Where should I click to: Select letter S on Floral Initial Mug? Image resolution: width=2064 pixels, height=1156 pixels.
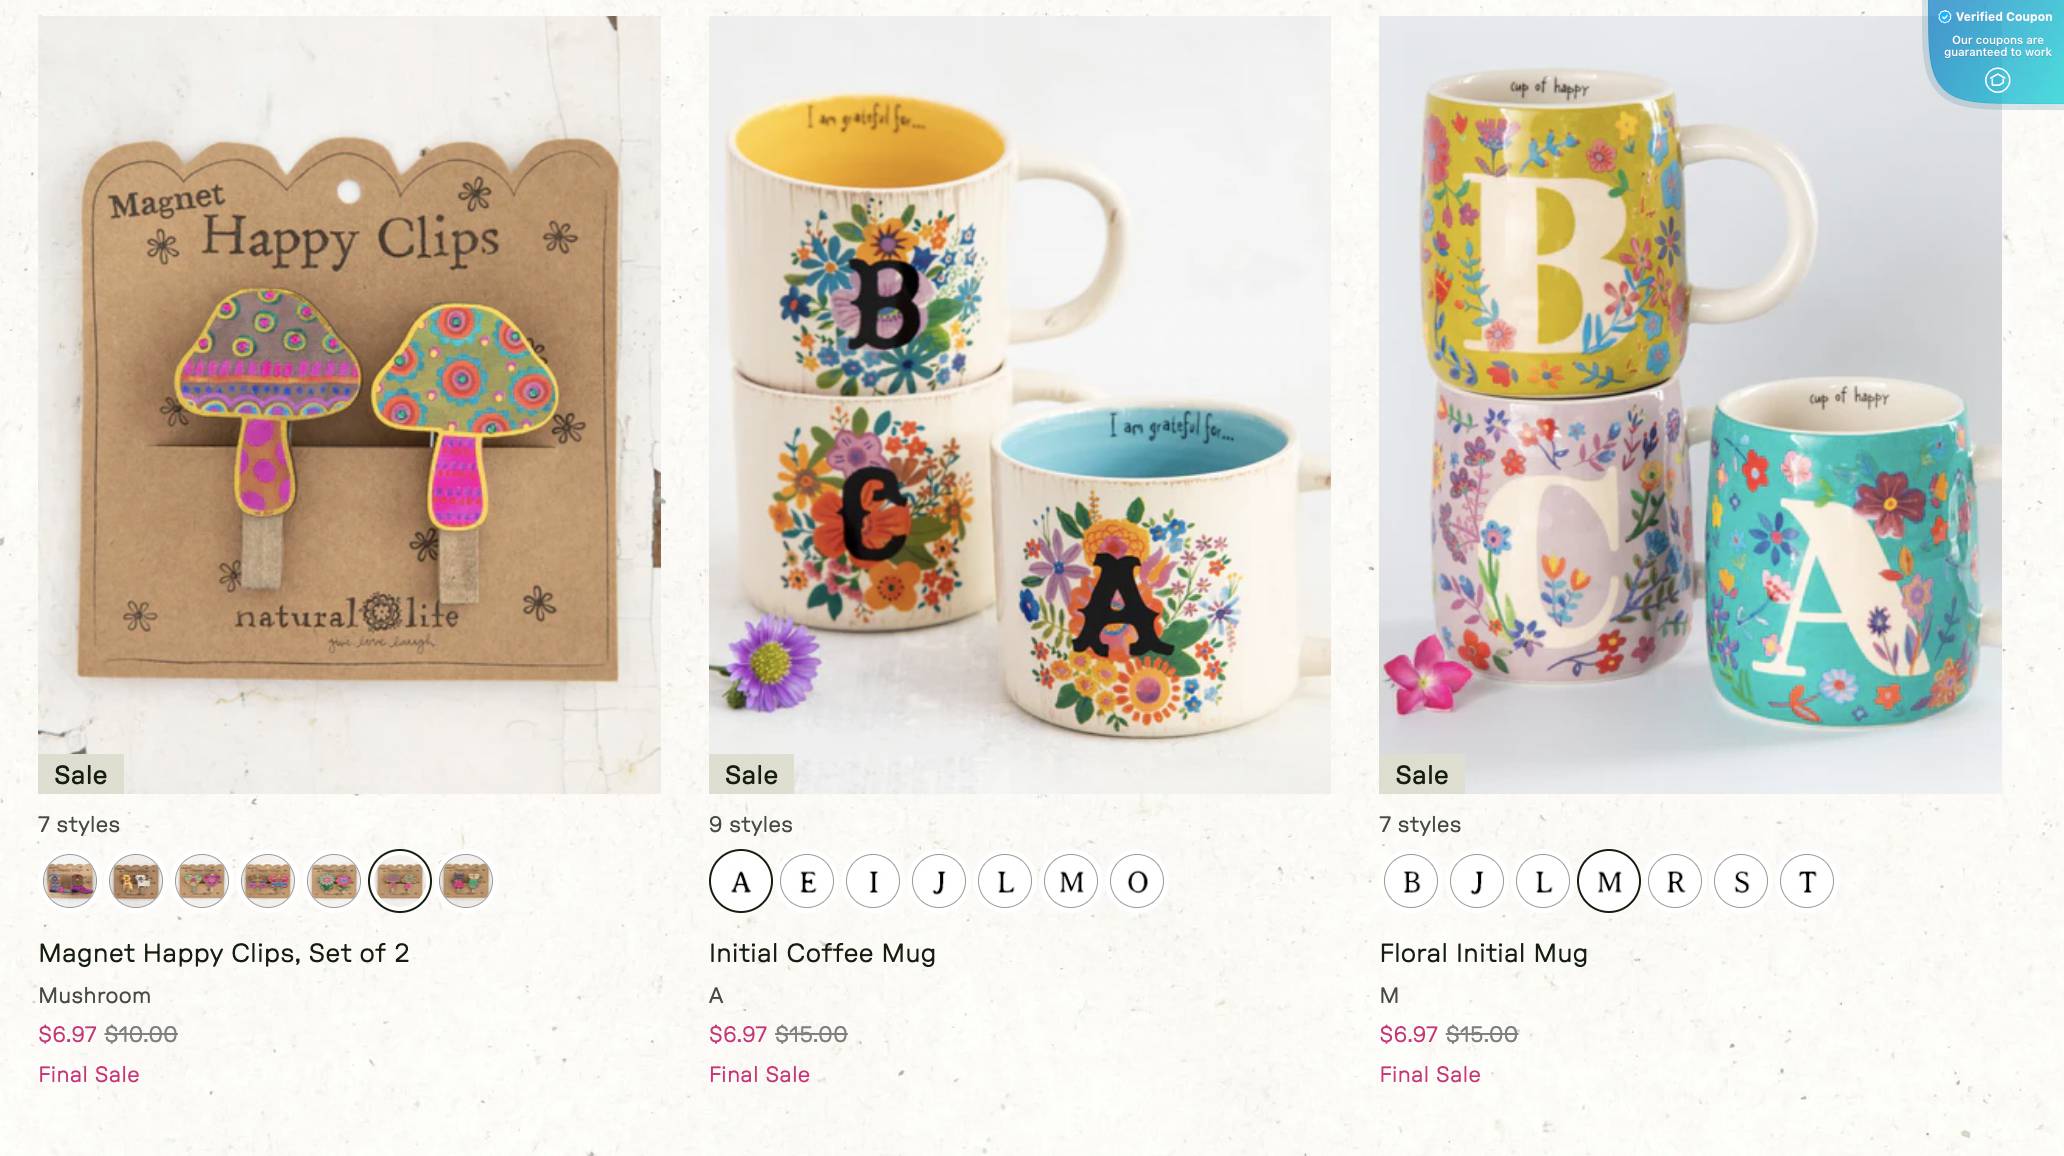[x=1741, y=881]
